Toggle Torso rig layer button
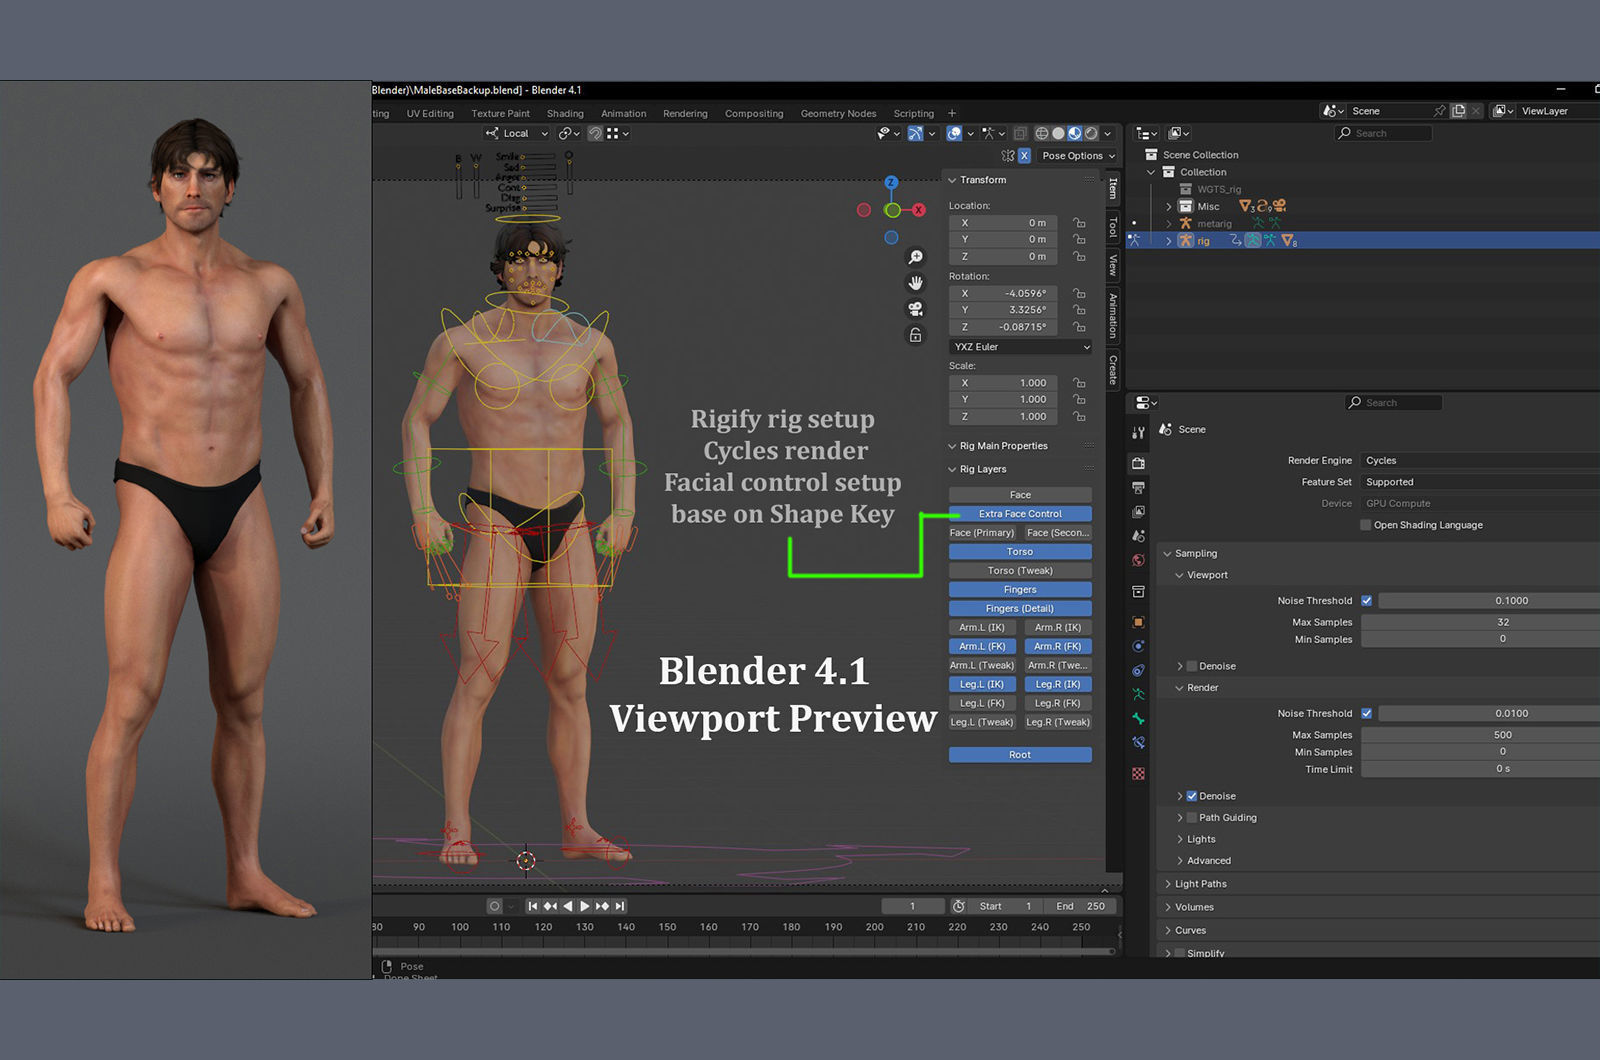This screenshot has height=1060, width=1600. [x=1020, y=552]
